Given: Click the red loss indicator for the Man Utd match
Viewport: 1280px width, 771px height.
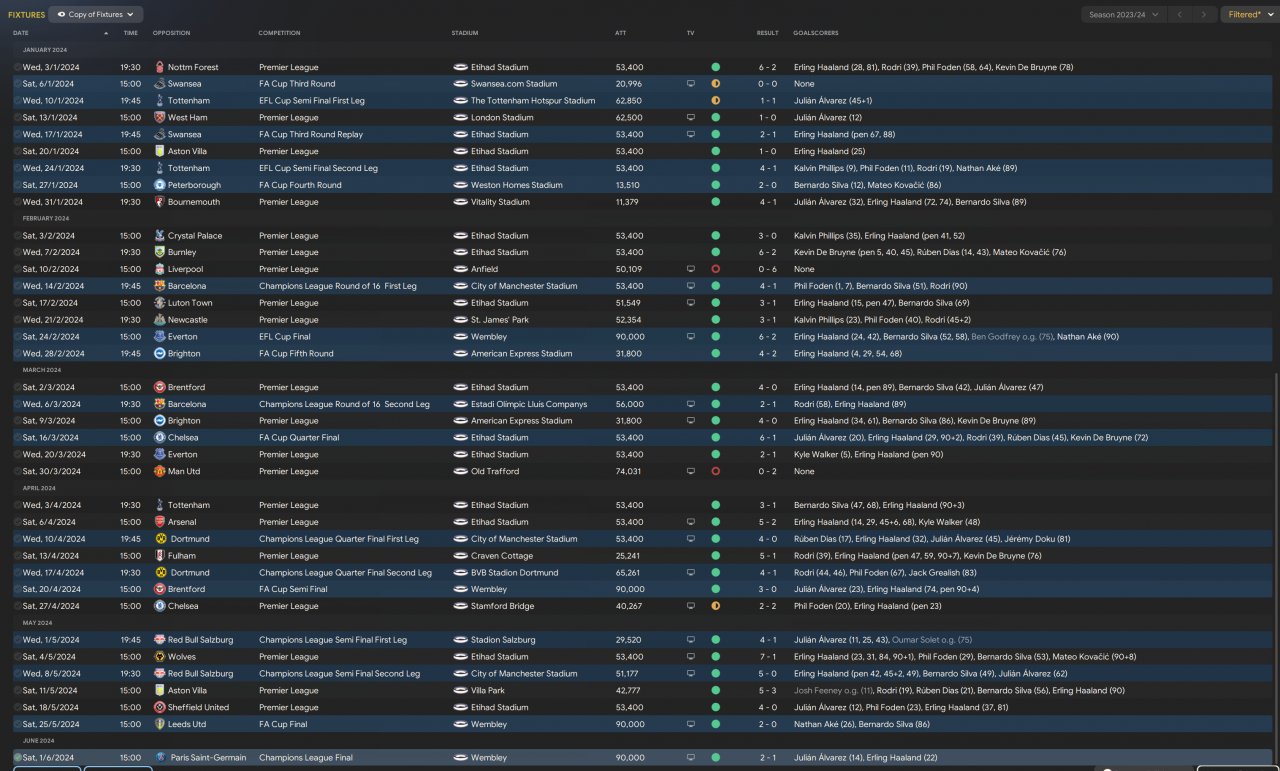Looking at the screenshot, I should [715, 471].
